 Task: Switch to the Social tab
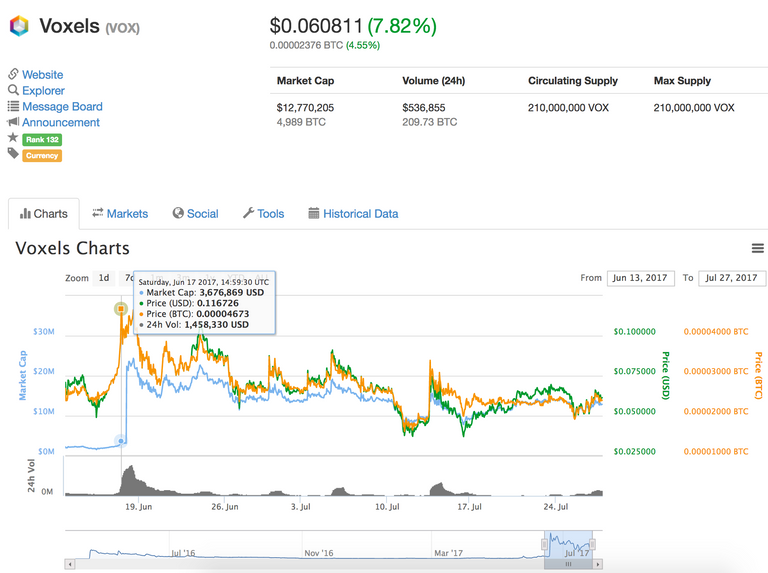pos(195,214)
